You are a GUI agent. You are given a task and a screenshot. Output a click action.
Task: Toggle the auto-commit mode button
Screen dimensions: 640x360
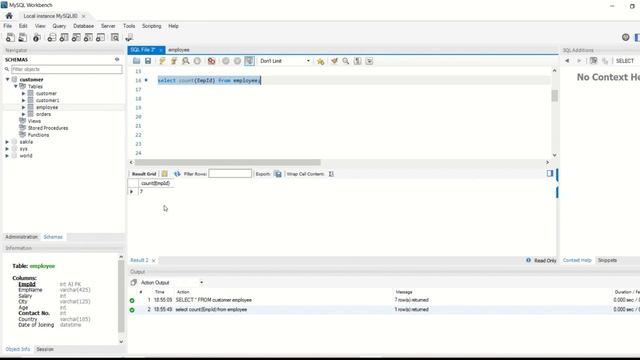click(249, 61)
